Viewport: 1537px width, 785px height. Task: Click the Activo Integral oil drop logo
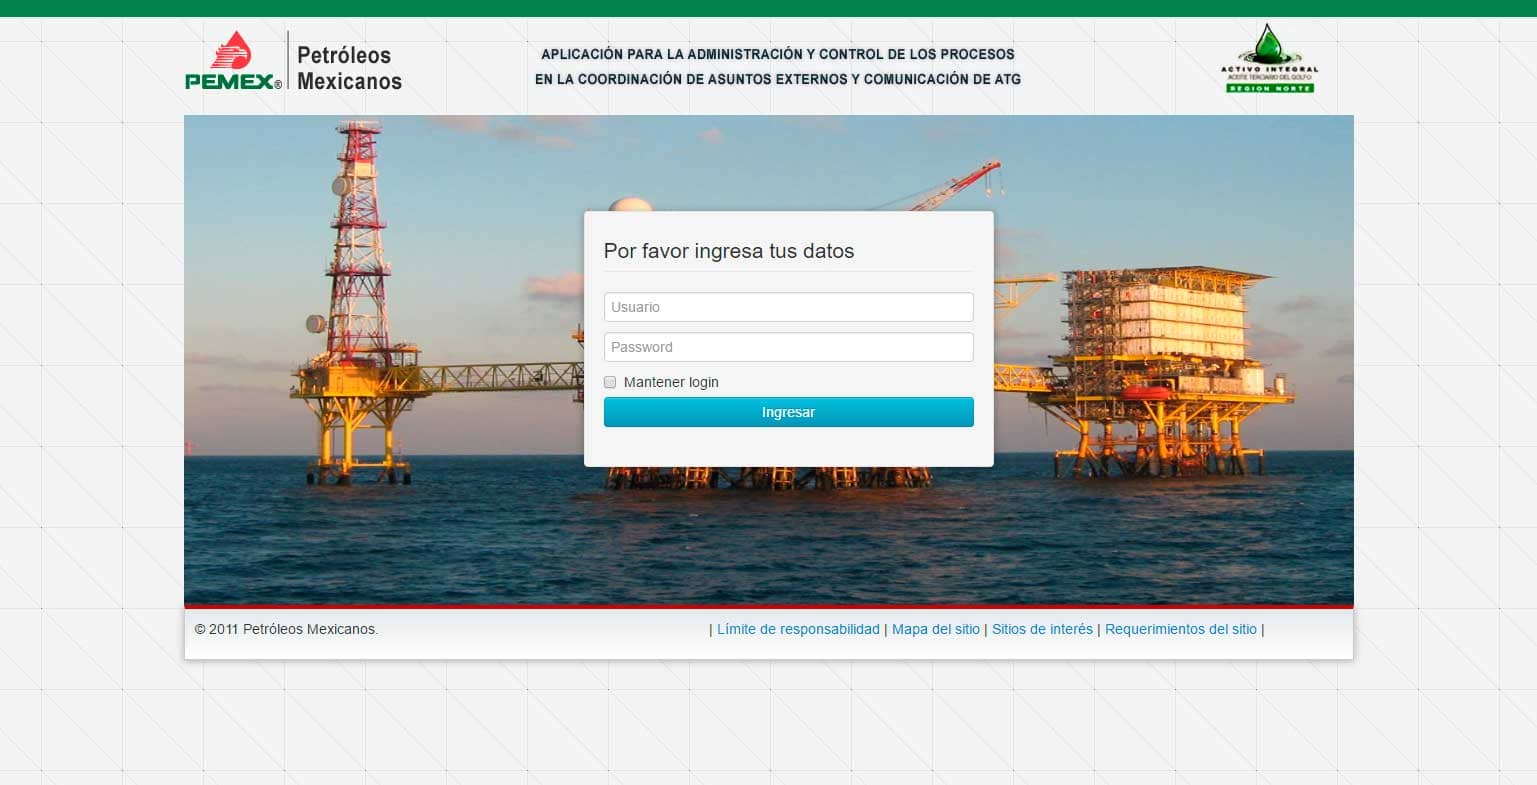click(x=1269, y=59)
